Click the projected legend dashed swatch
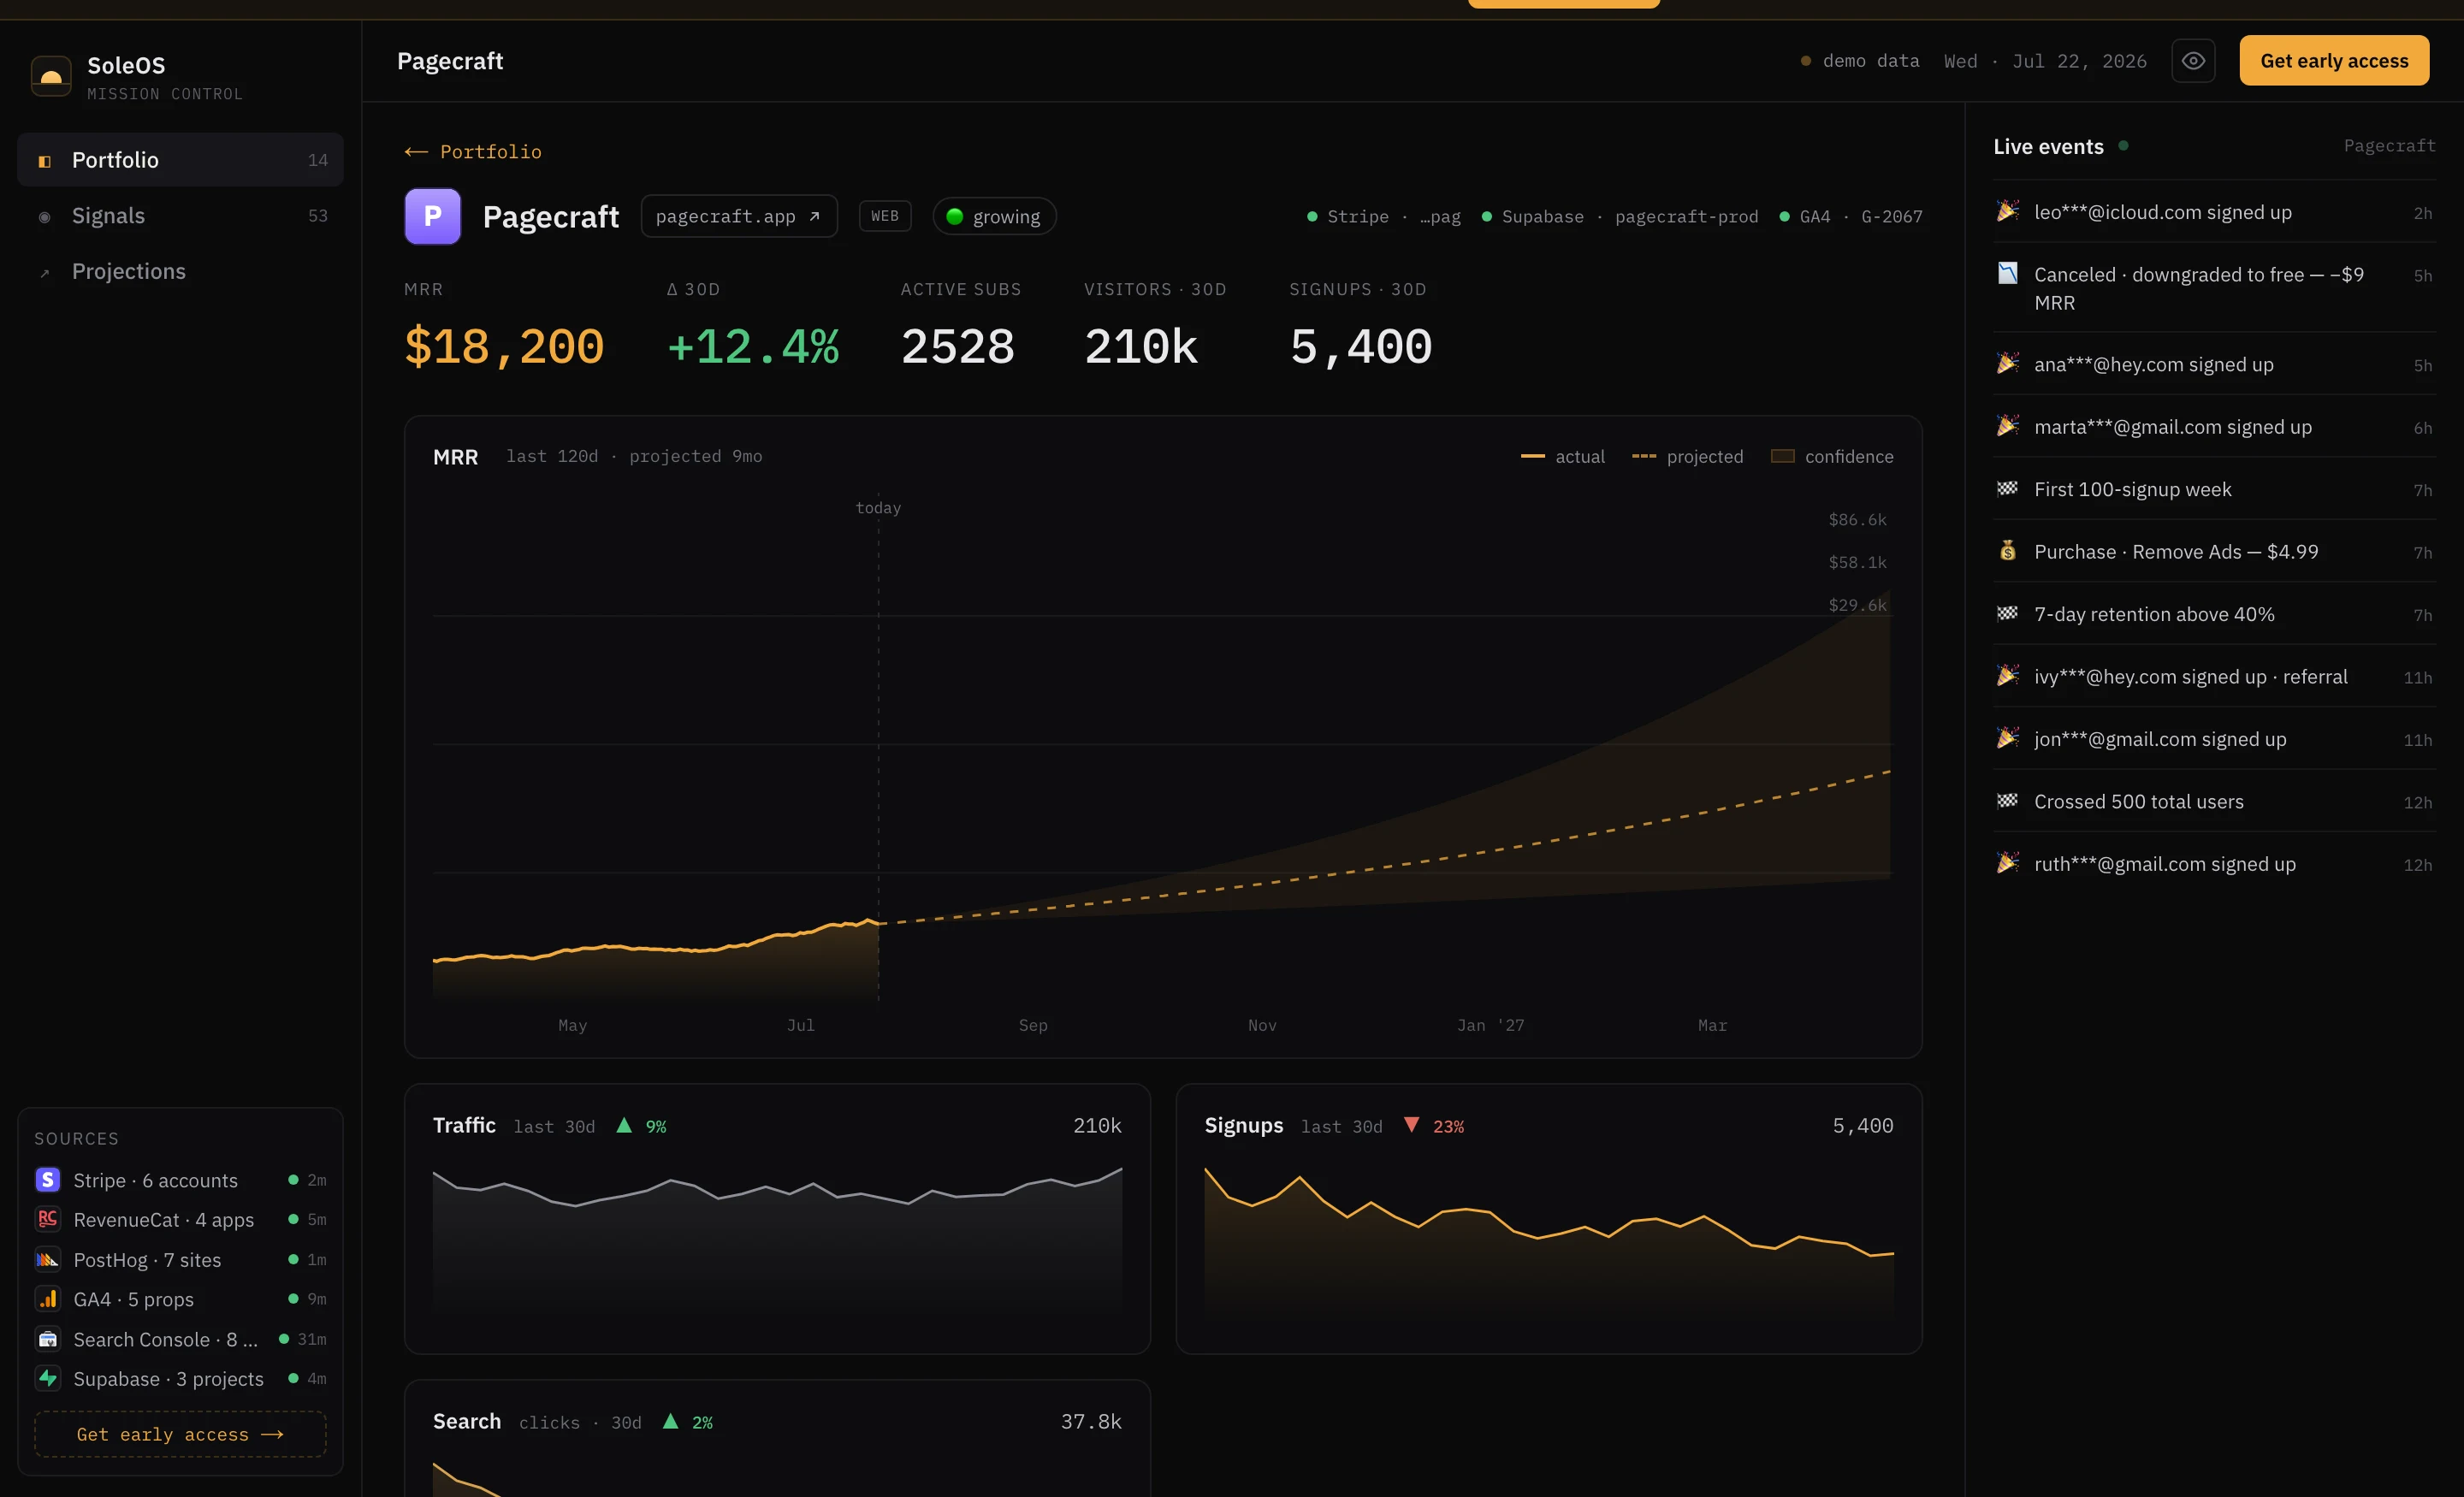The width and height of the screenshot is (2464, 1497). [x=1644, y=456]
